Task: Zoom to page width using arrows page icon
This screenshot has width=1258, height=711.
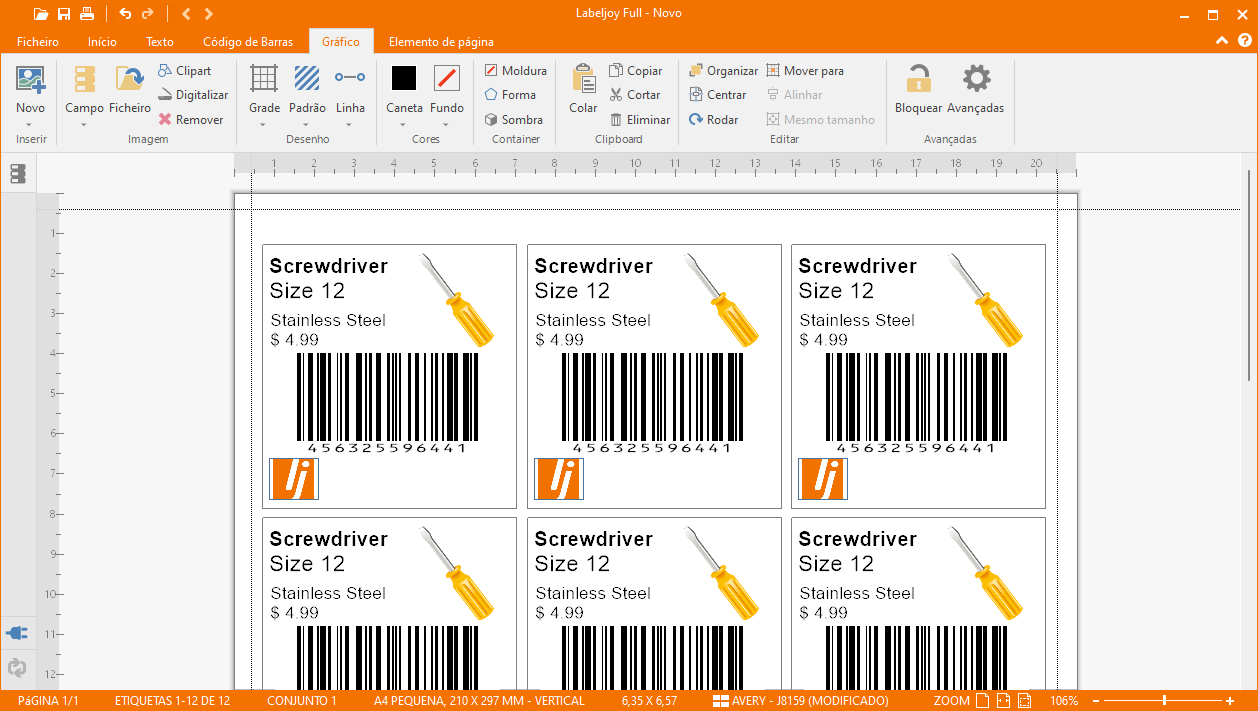Action: click(x=1006, y=701)
